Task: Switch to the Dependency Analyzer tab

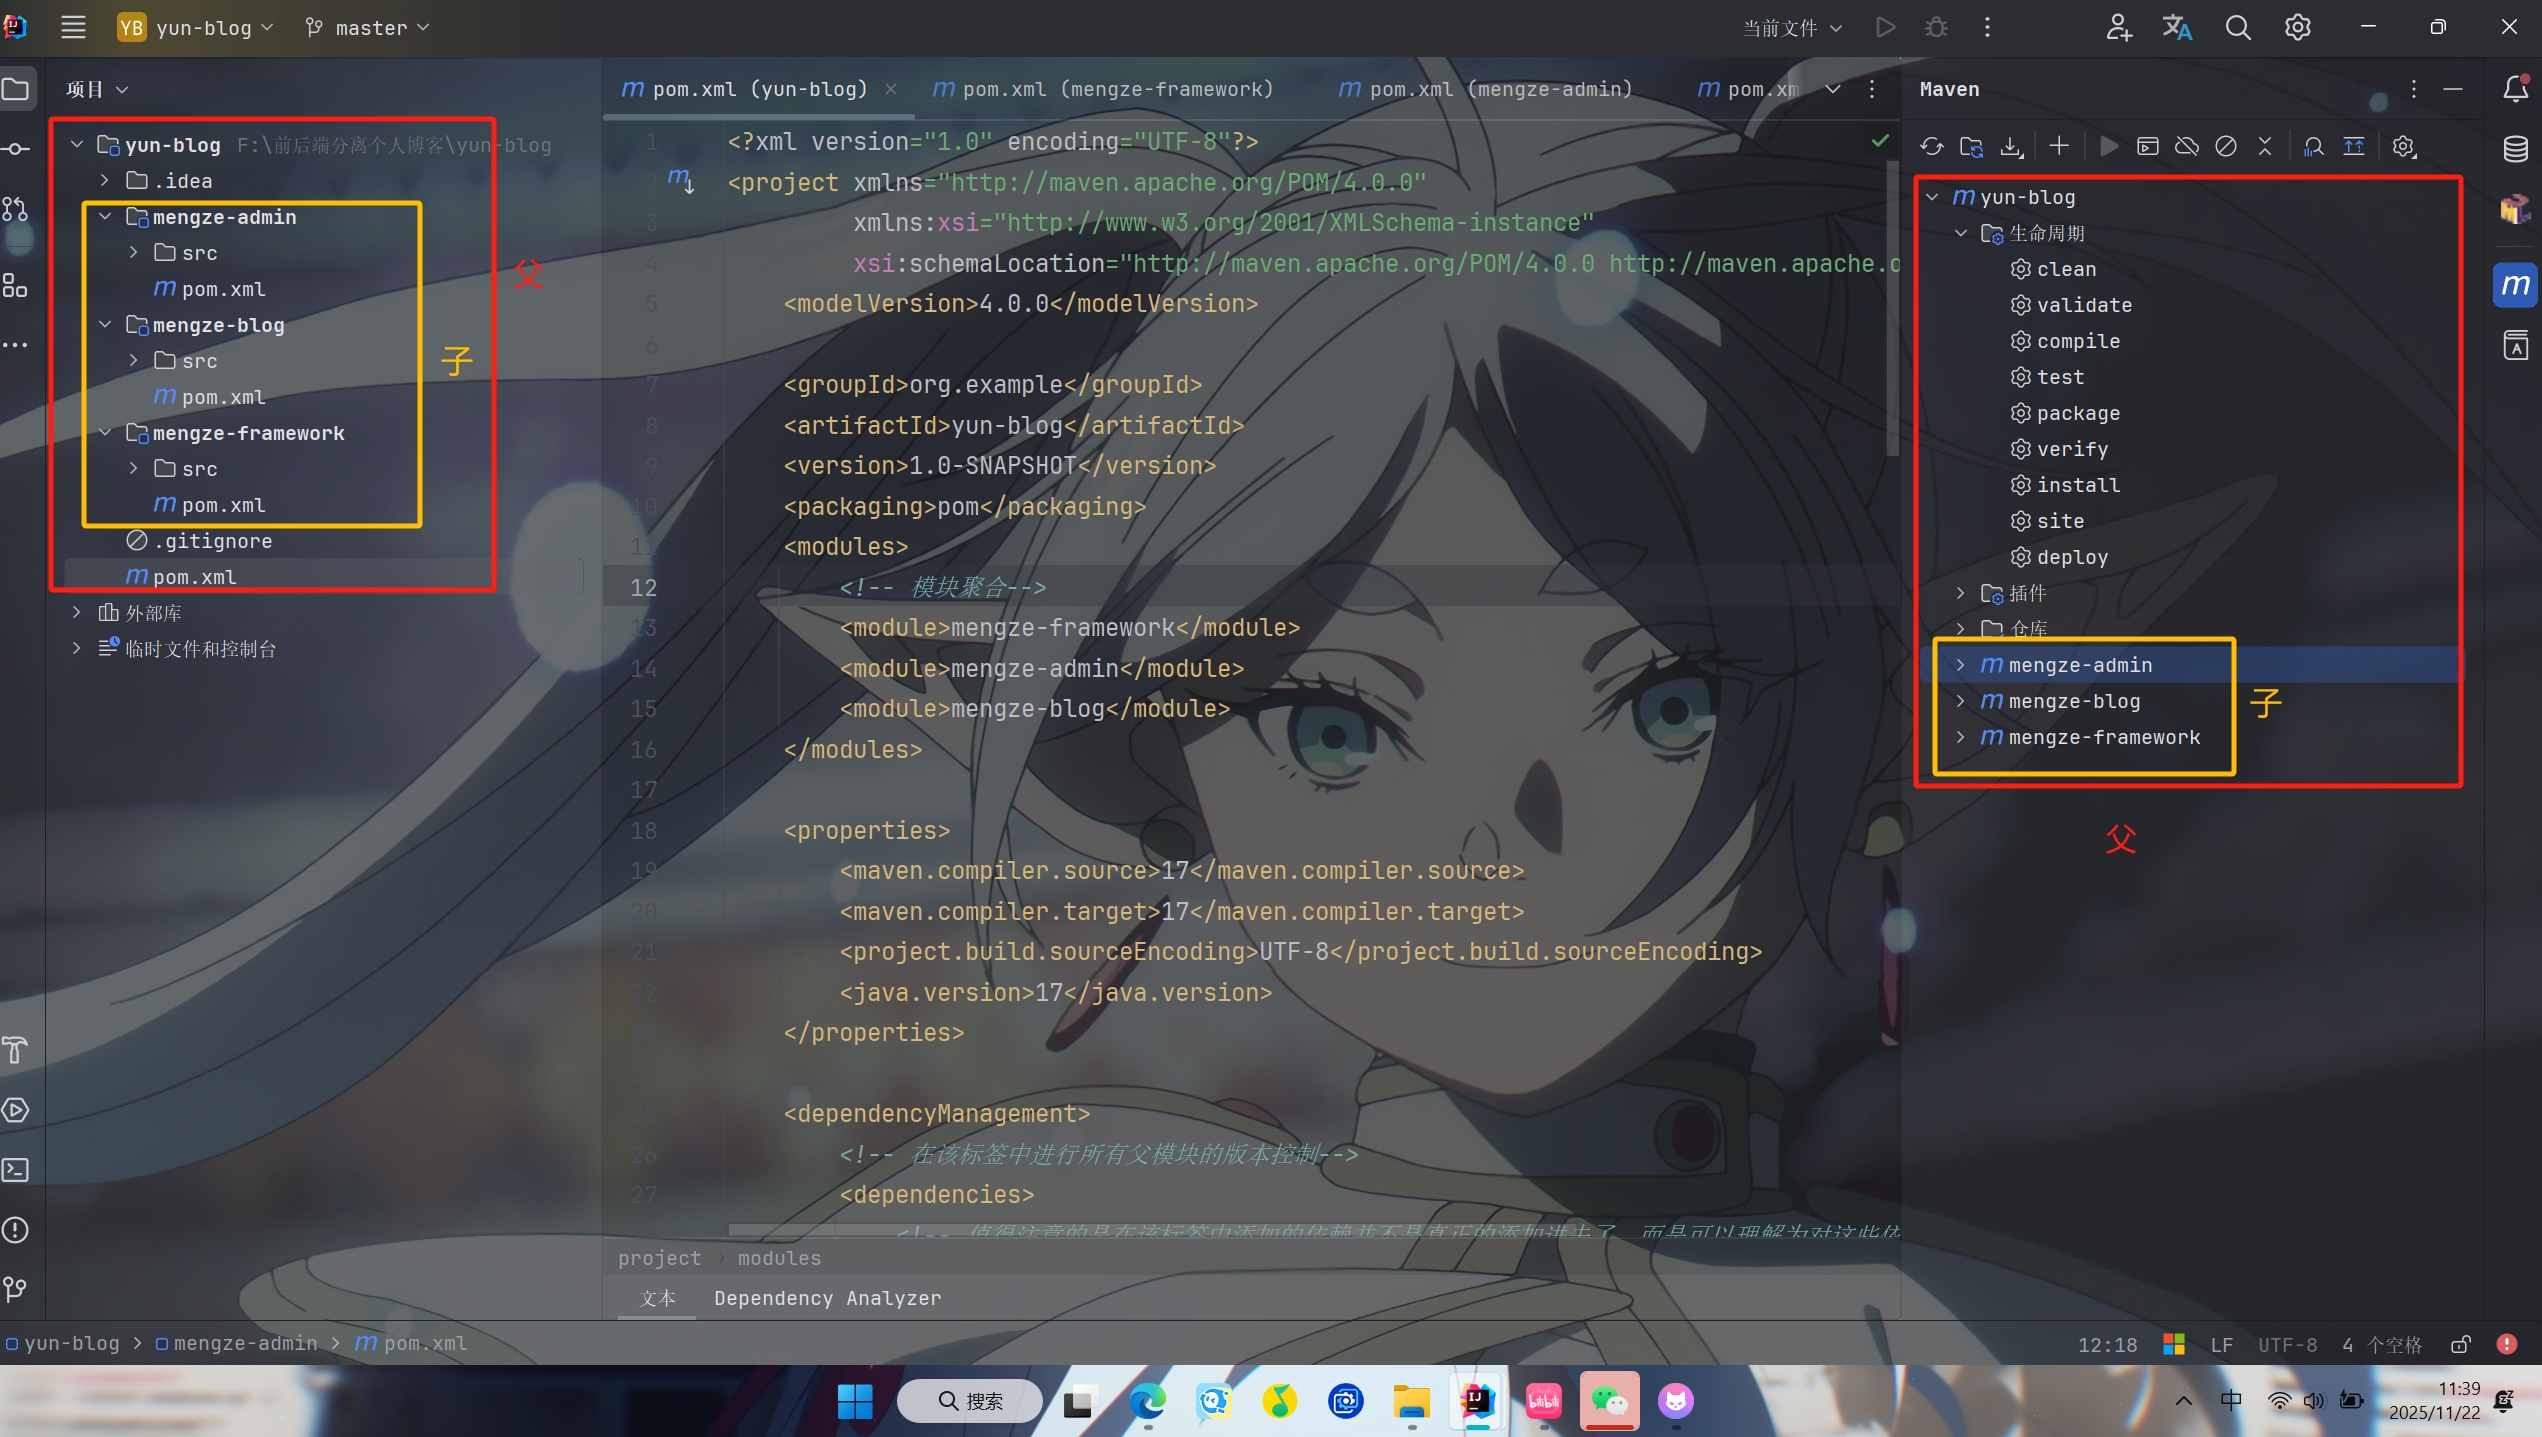Action: (x=827, y=1298)
